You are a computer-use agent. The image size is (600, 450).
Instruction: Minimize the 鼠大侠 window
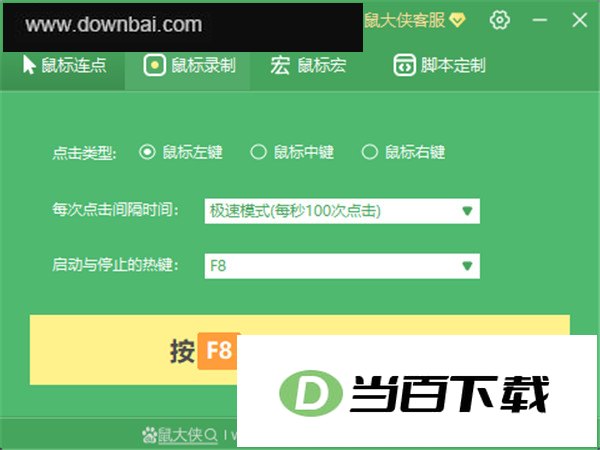pyautogui.click(x=540, y=20)
